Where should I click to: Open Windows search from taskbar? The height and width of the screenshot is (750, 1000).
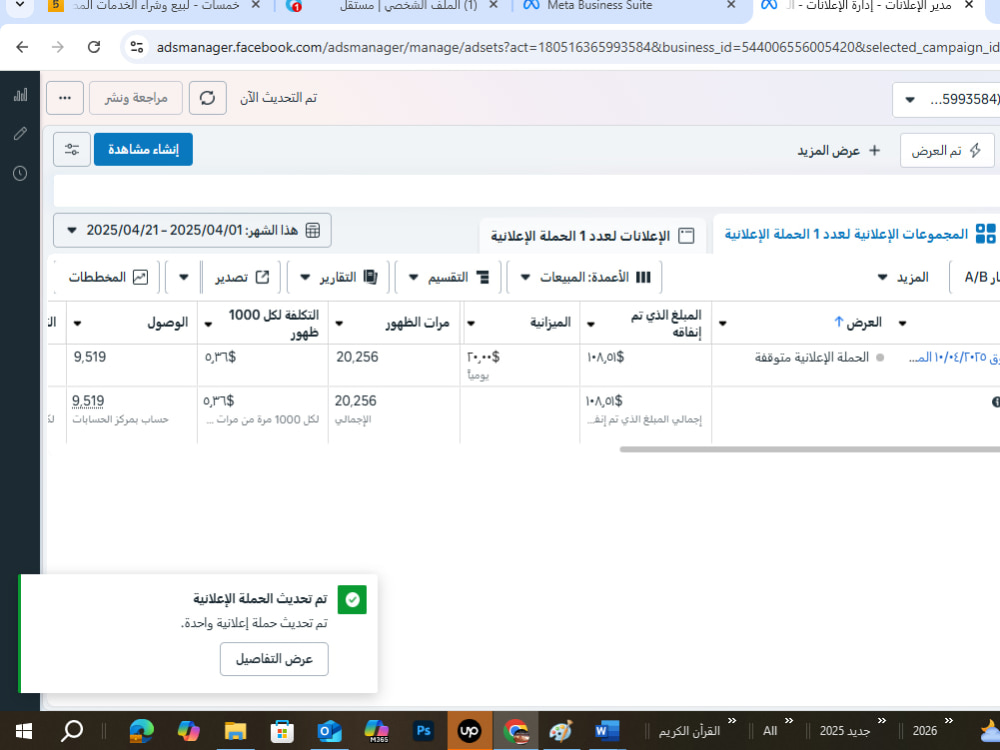point(71,731)
